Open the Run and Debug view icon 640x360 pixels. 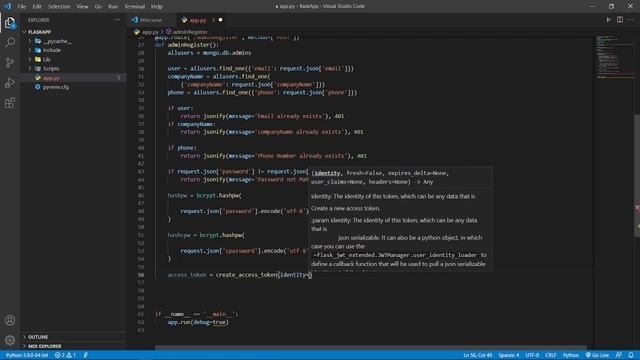coord(10,82)
